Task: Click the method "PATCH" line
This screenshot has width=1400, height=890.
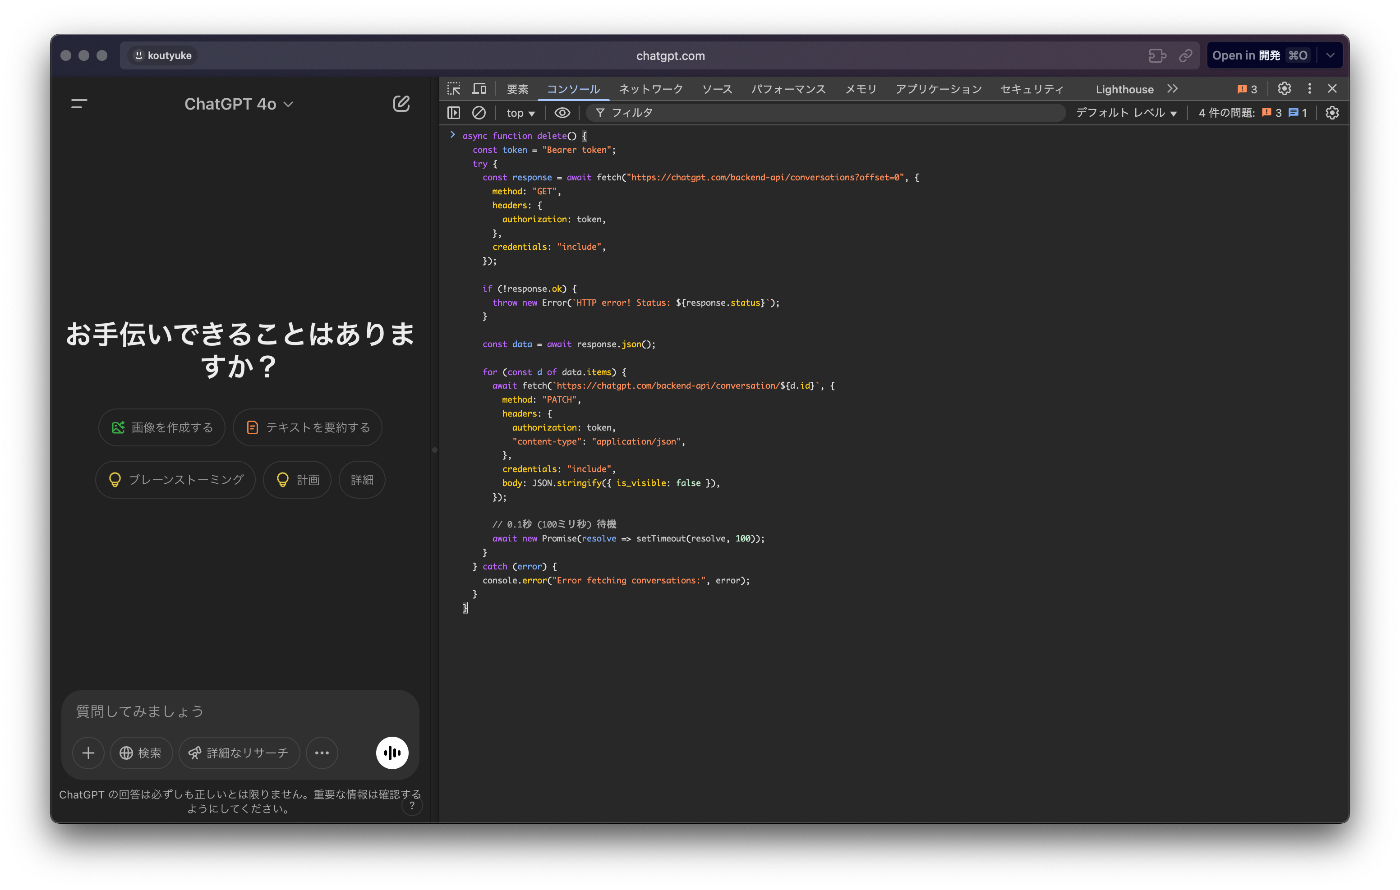Action: [541, 400]
